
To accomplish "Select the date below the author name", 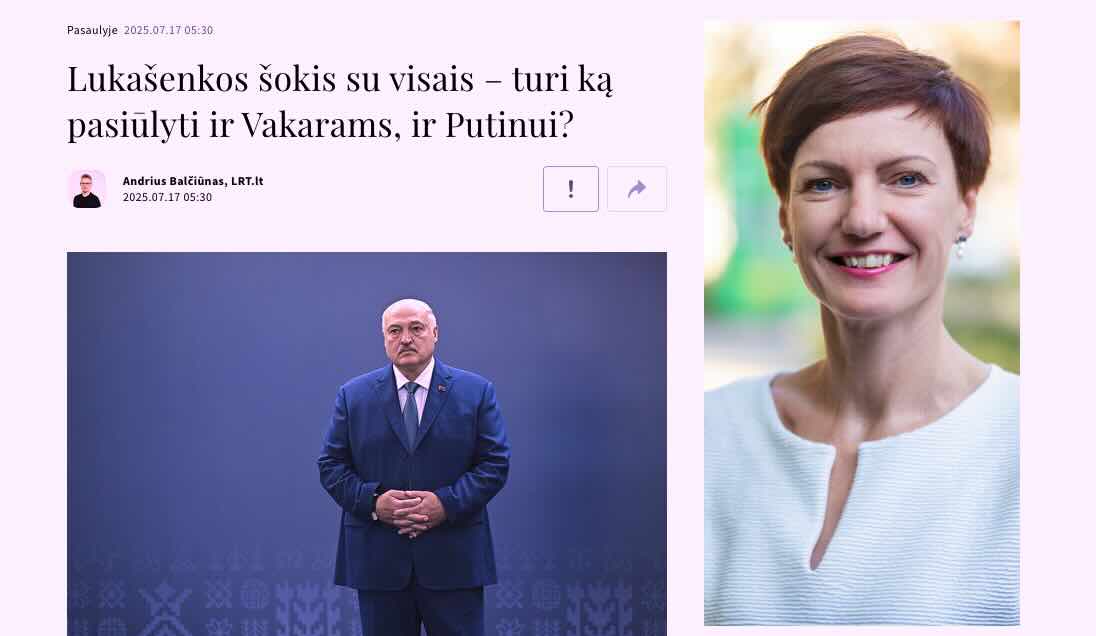I will 167,197.
